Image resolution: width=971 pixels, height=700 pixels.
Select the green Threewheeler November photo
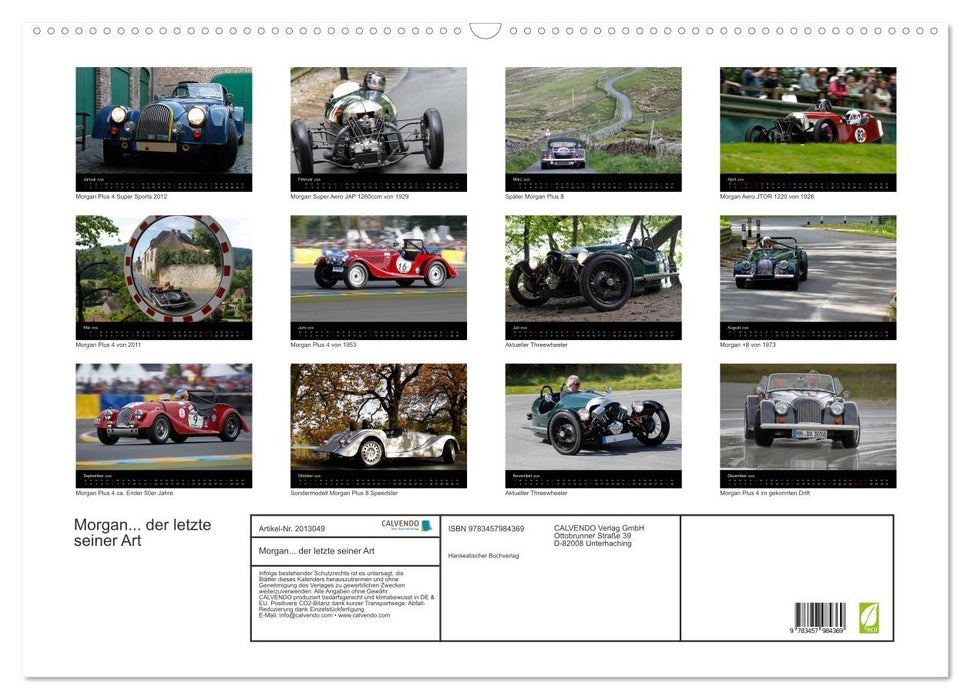[593, 417]
